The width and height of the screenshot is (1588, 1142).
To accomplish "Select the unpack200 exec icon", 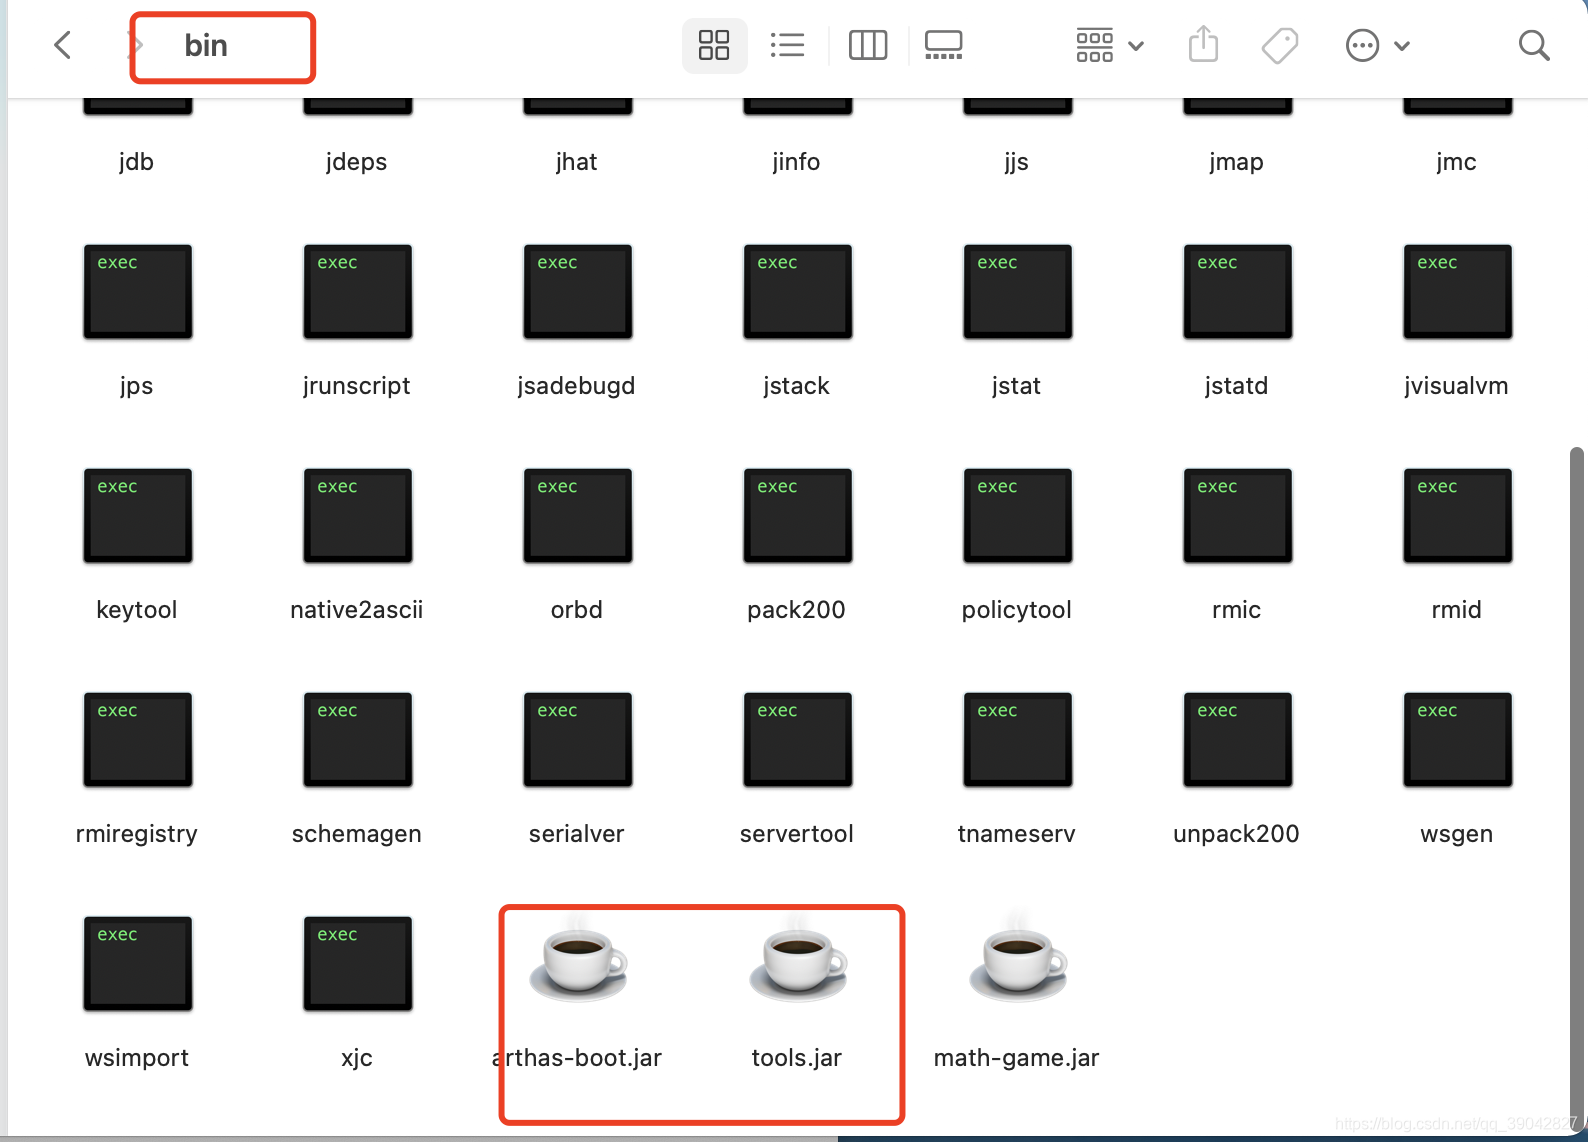I will 1238,740.
